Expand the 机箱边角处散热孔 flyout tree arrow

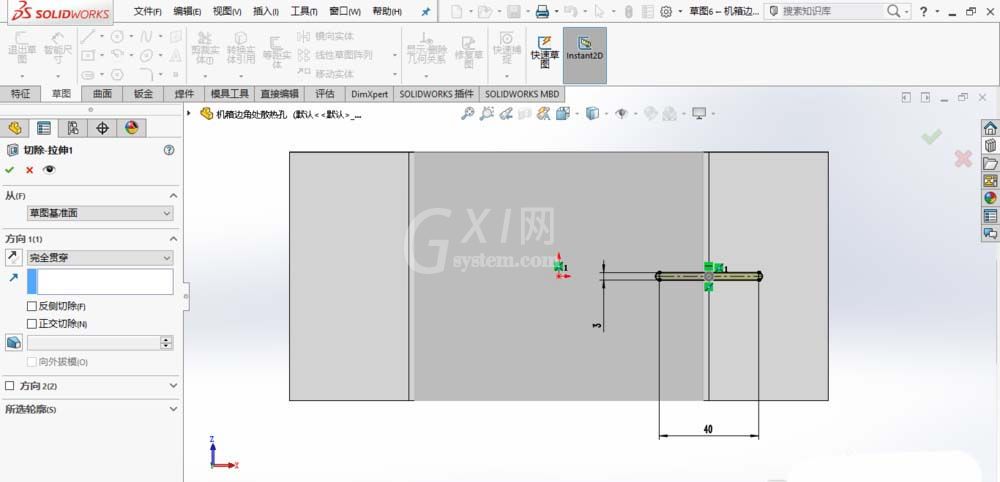point(189,113)
